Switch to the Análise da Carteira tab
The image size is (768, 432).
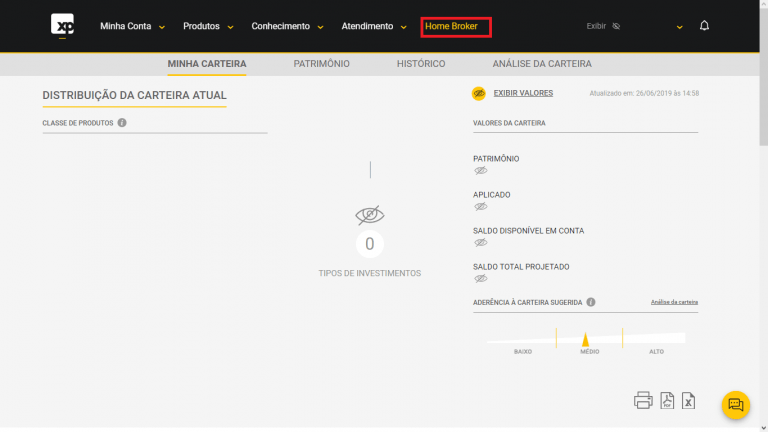click(x=542, y=64)
